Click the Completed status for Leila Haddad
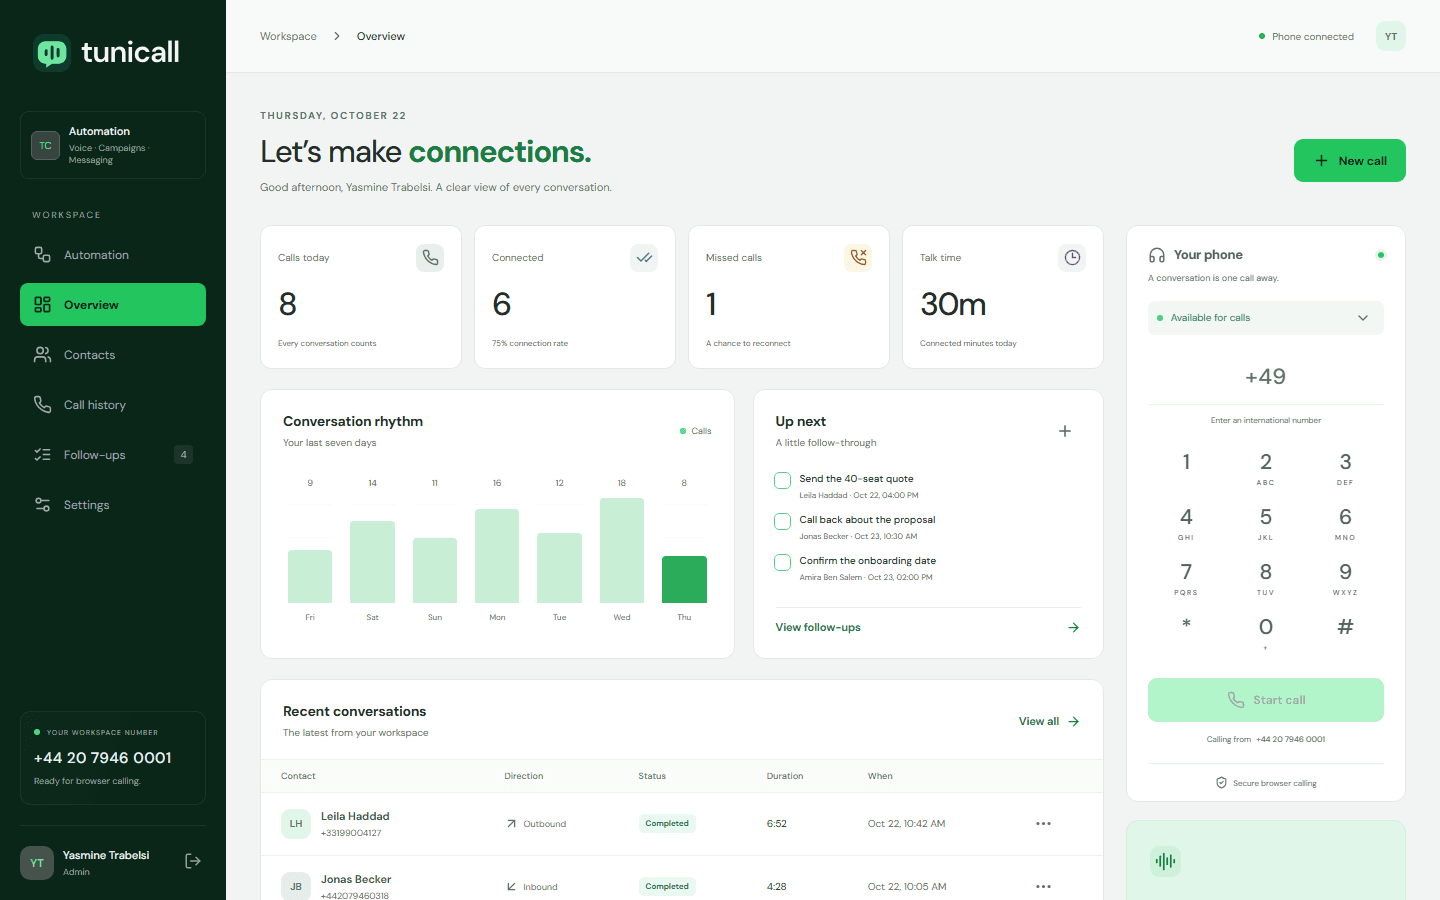Image resolution: width=1440 pixels, height=900 pixels. click(x=667, y=824)
